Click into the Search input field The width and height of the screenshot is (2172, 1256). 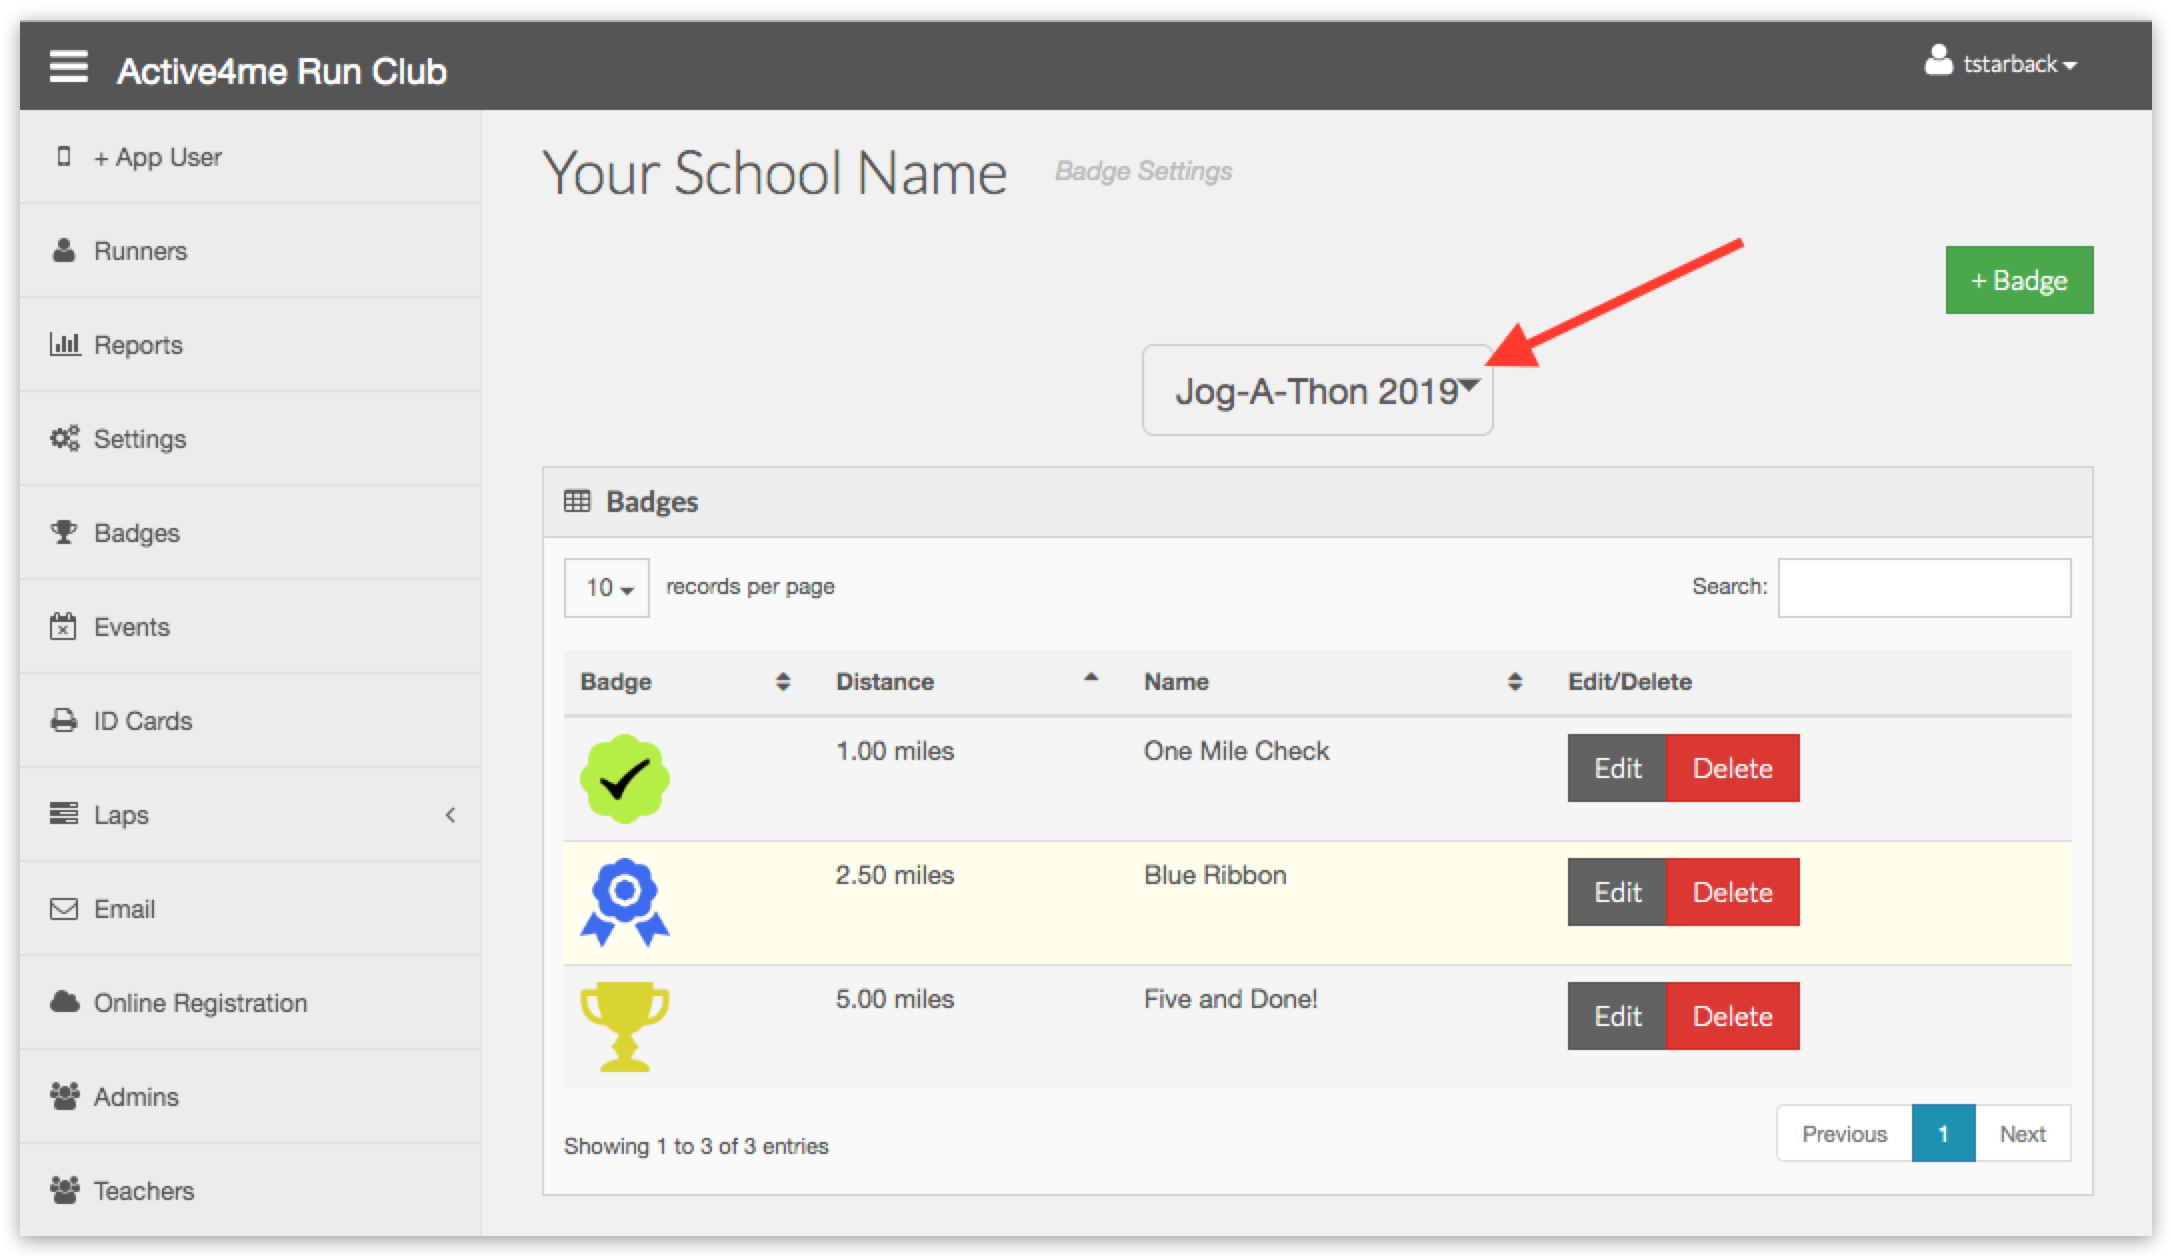coord(1923,587)
